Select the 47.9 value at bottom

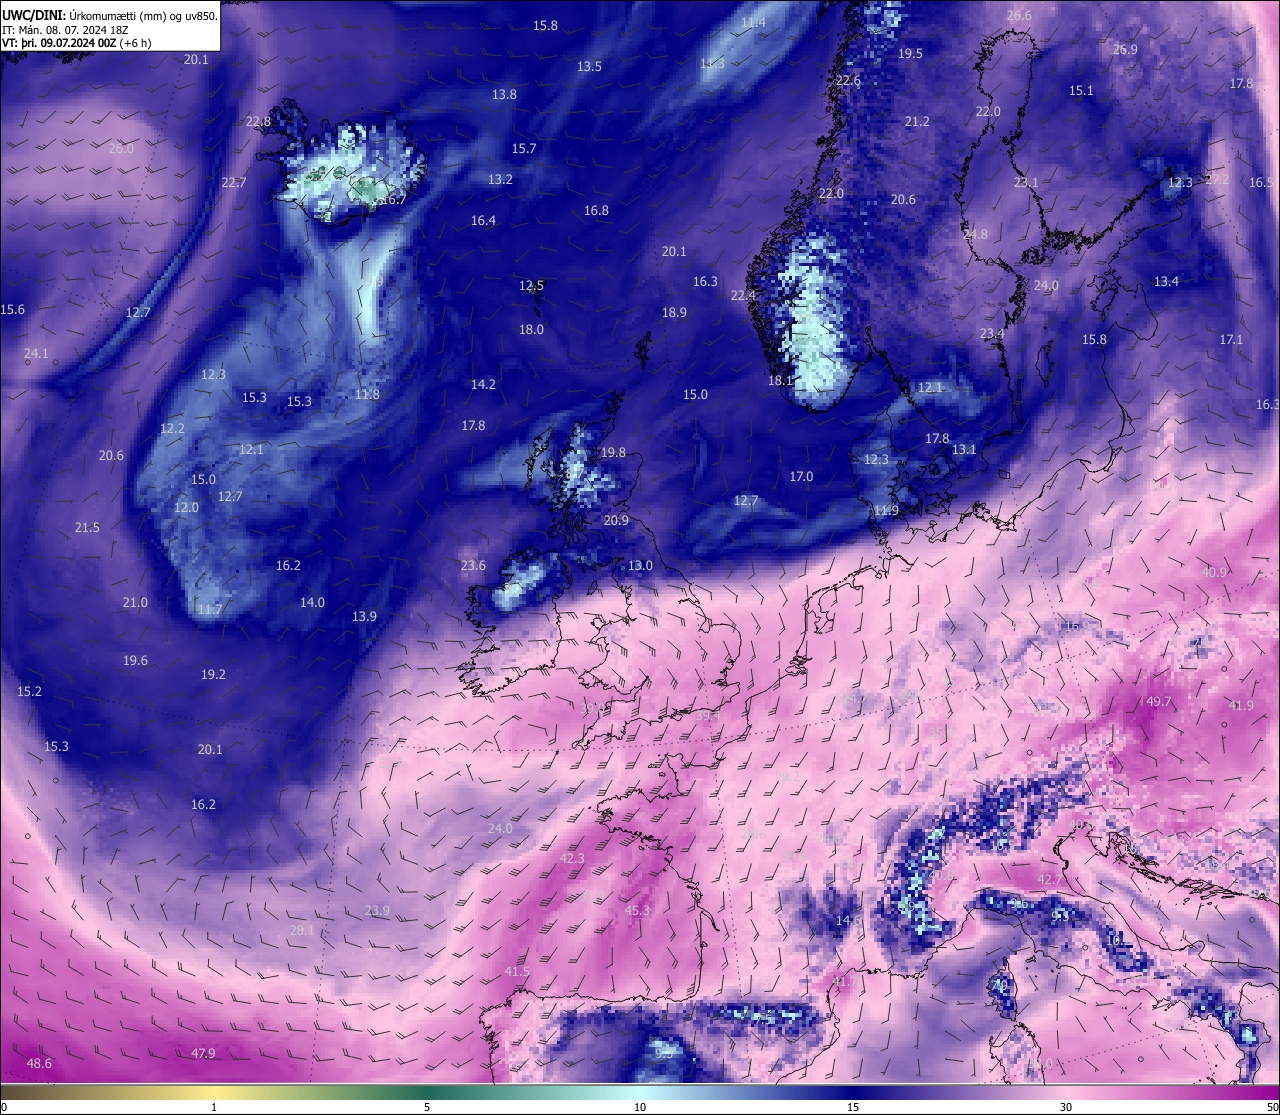[203, 1054]
